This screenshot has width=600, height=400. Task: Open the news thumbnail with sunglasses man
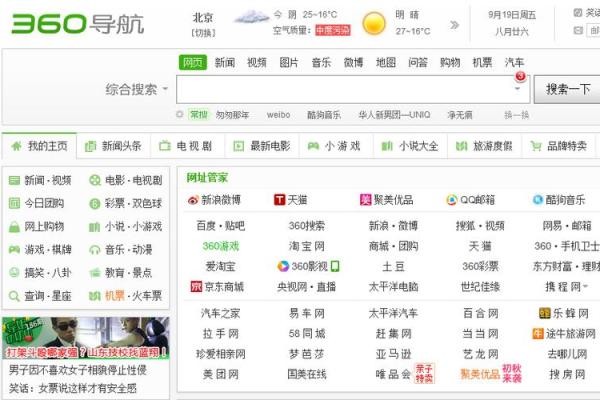[x=86, y=338]
